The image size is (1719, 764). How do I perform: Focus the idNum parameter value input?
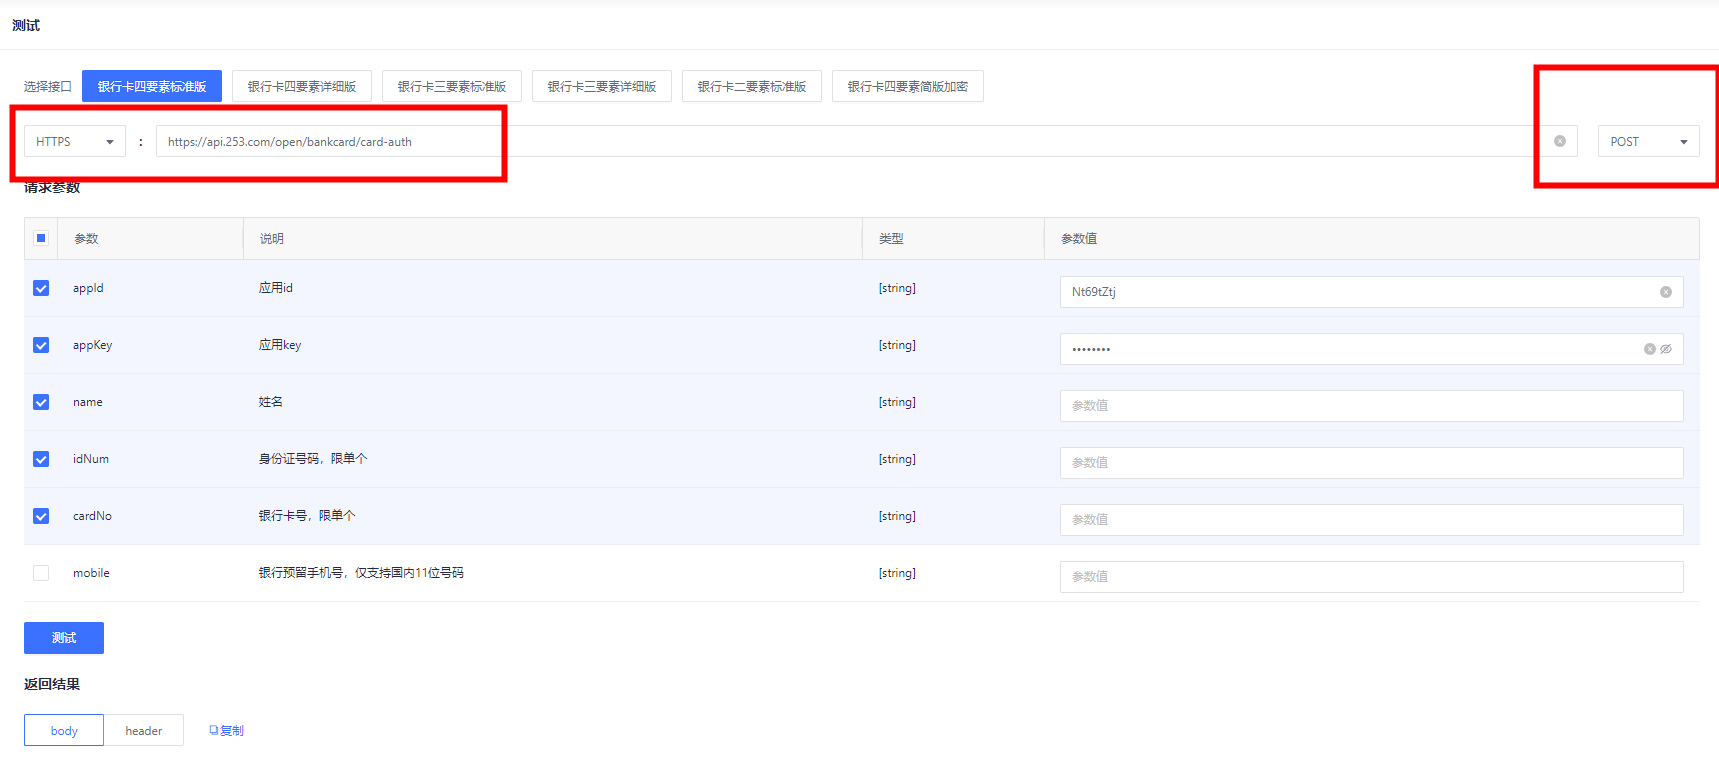(x=1370, y=463)
